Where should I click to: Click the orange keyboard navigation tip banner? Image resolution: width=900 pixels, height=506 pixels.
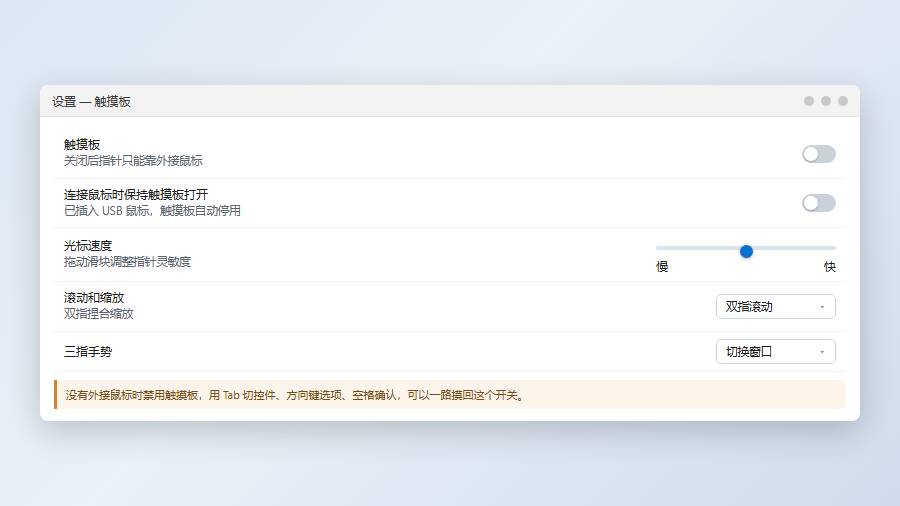click(450, 395)
